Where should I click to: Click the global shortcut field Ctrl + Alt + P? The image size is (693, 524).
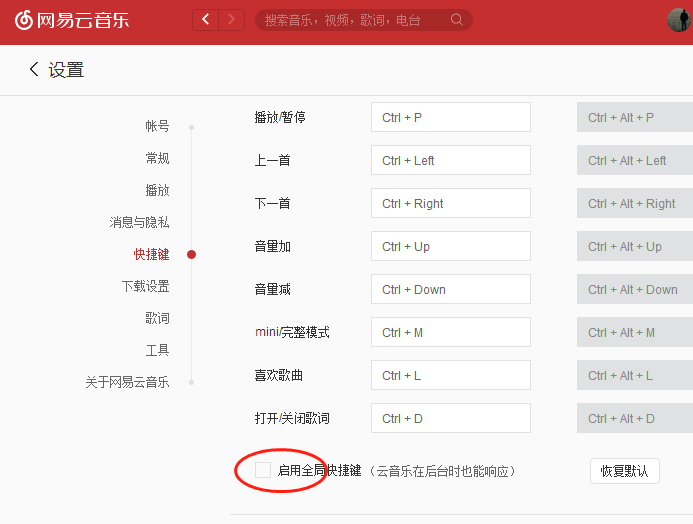click(x=635, y=117)
